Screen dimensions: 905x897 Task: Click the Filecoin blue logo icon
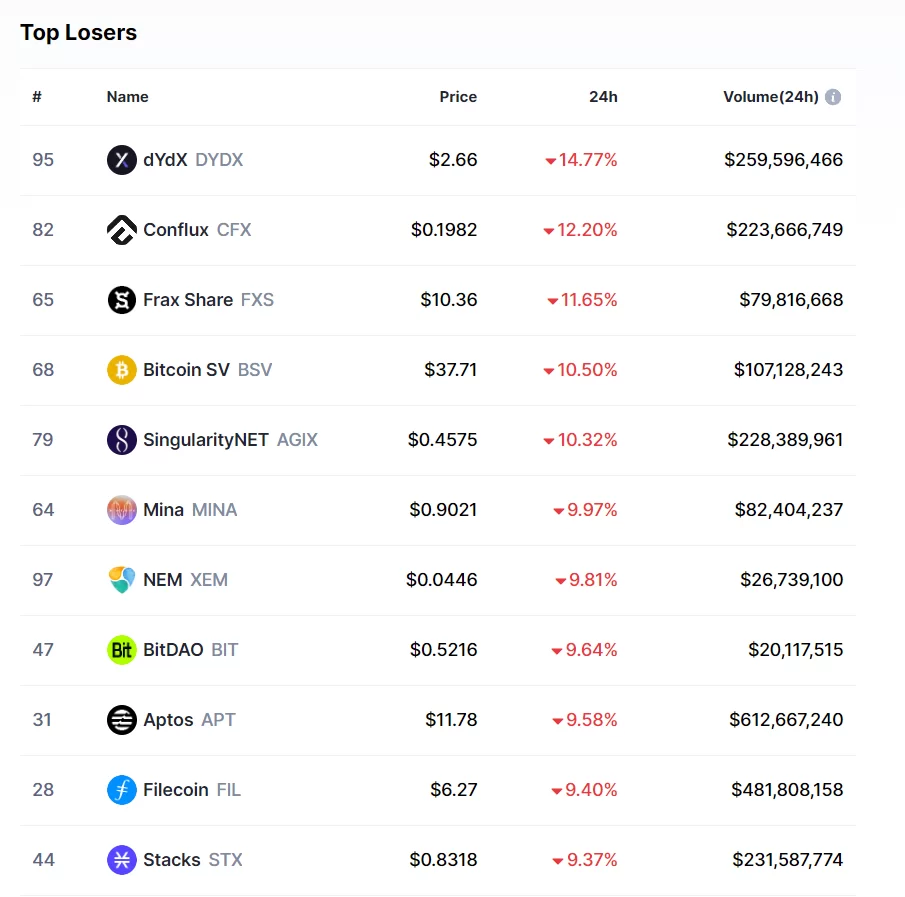122,790
